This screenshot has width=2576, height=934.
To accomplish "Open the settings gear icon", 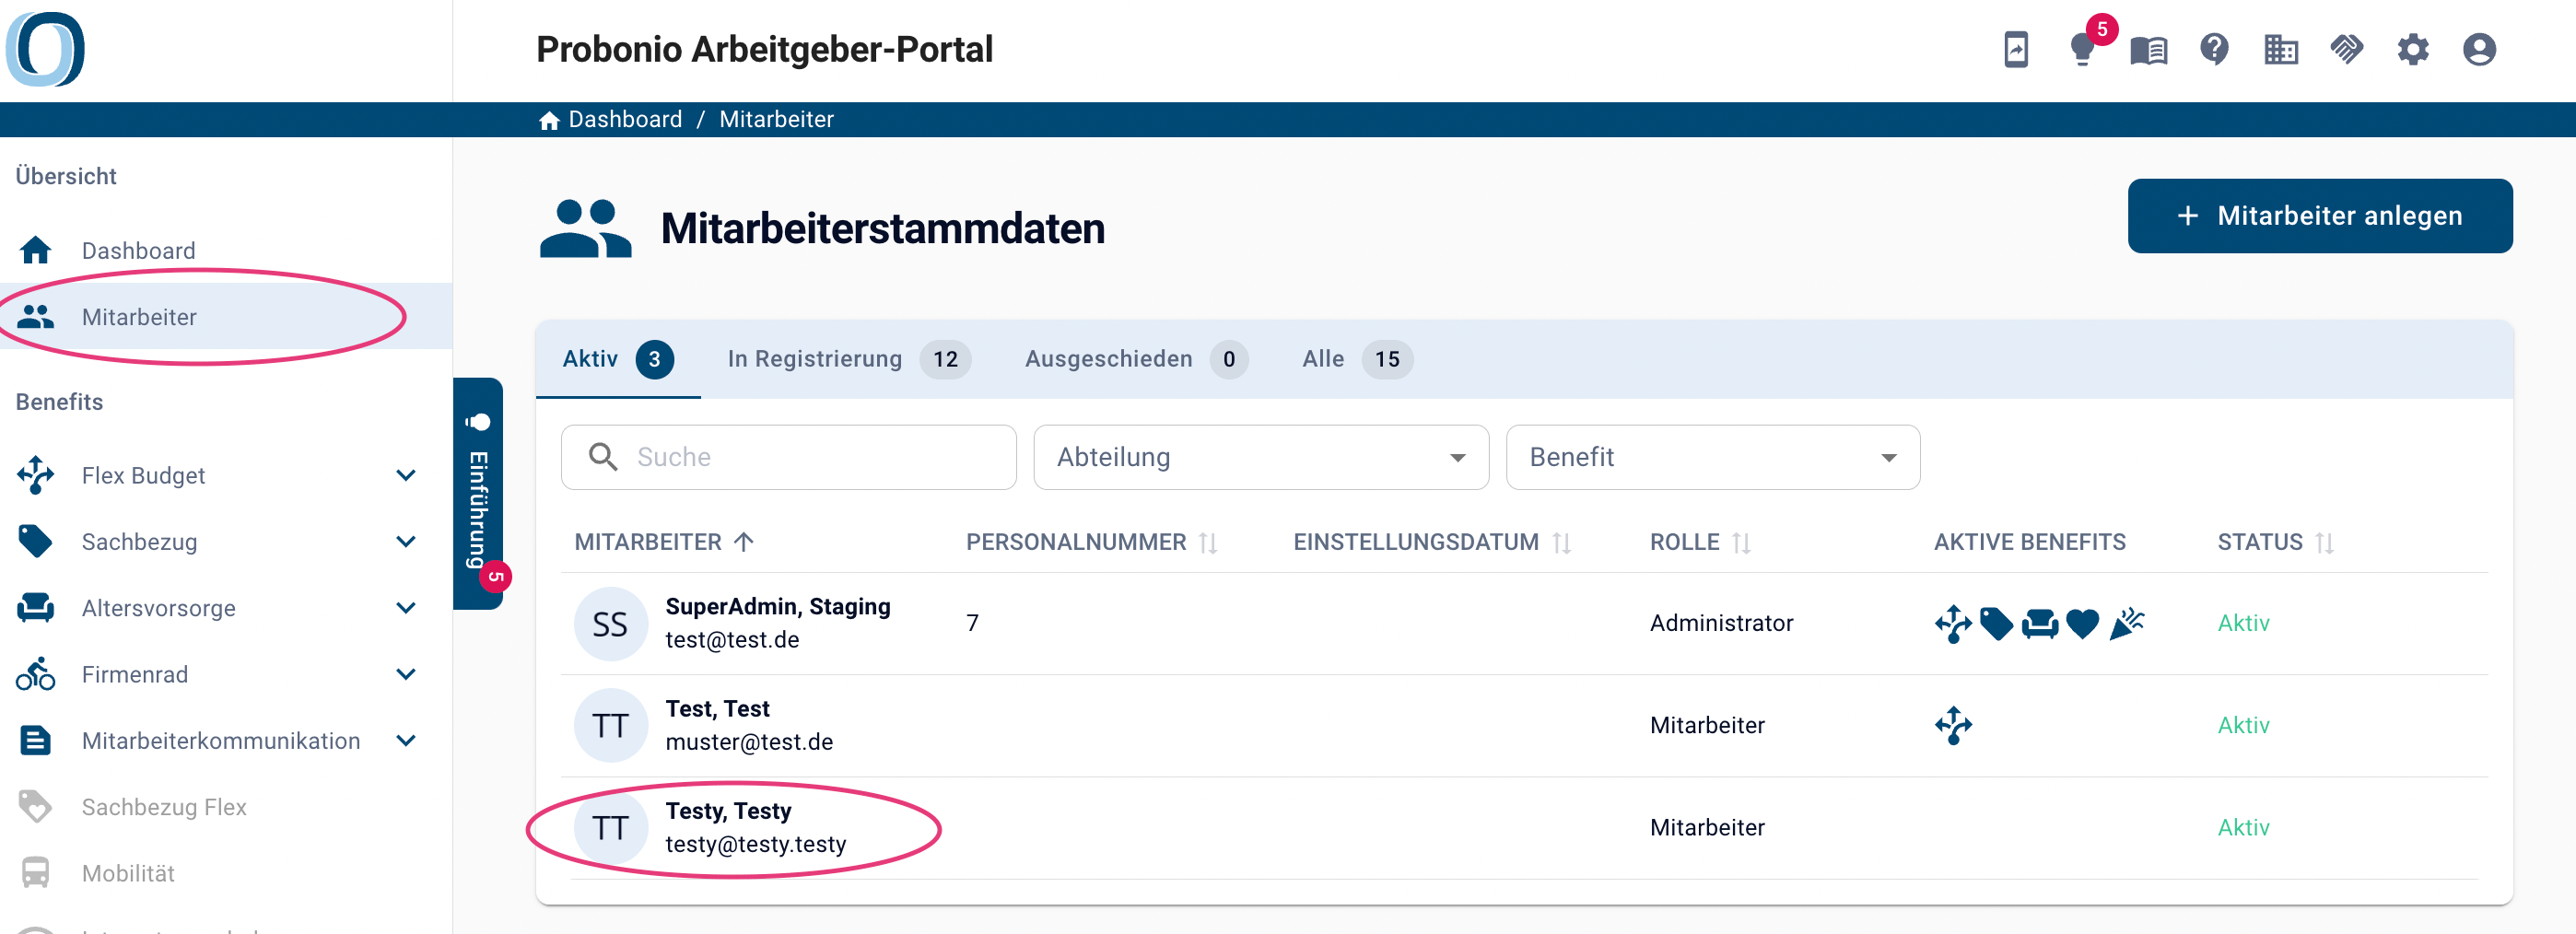I will [2413, 49].
